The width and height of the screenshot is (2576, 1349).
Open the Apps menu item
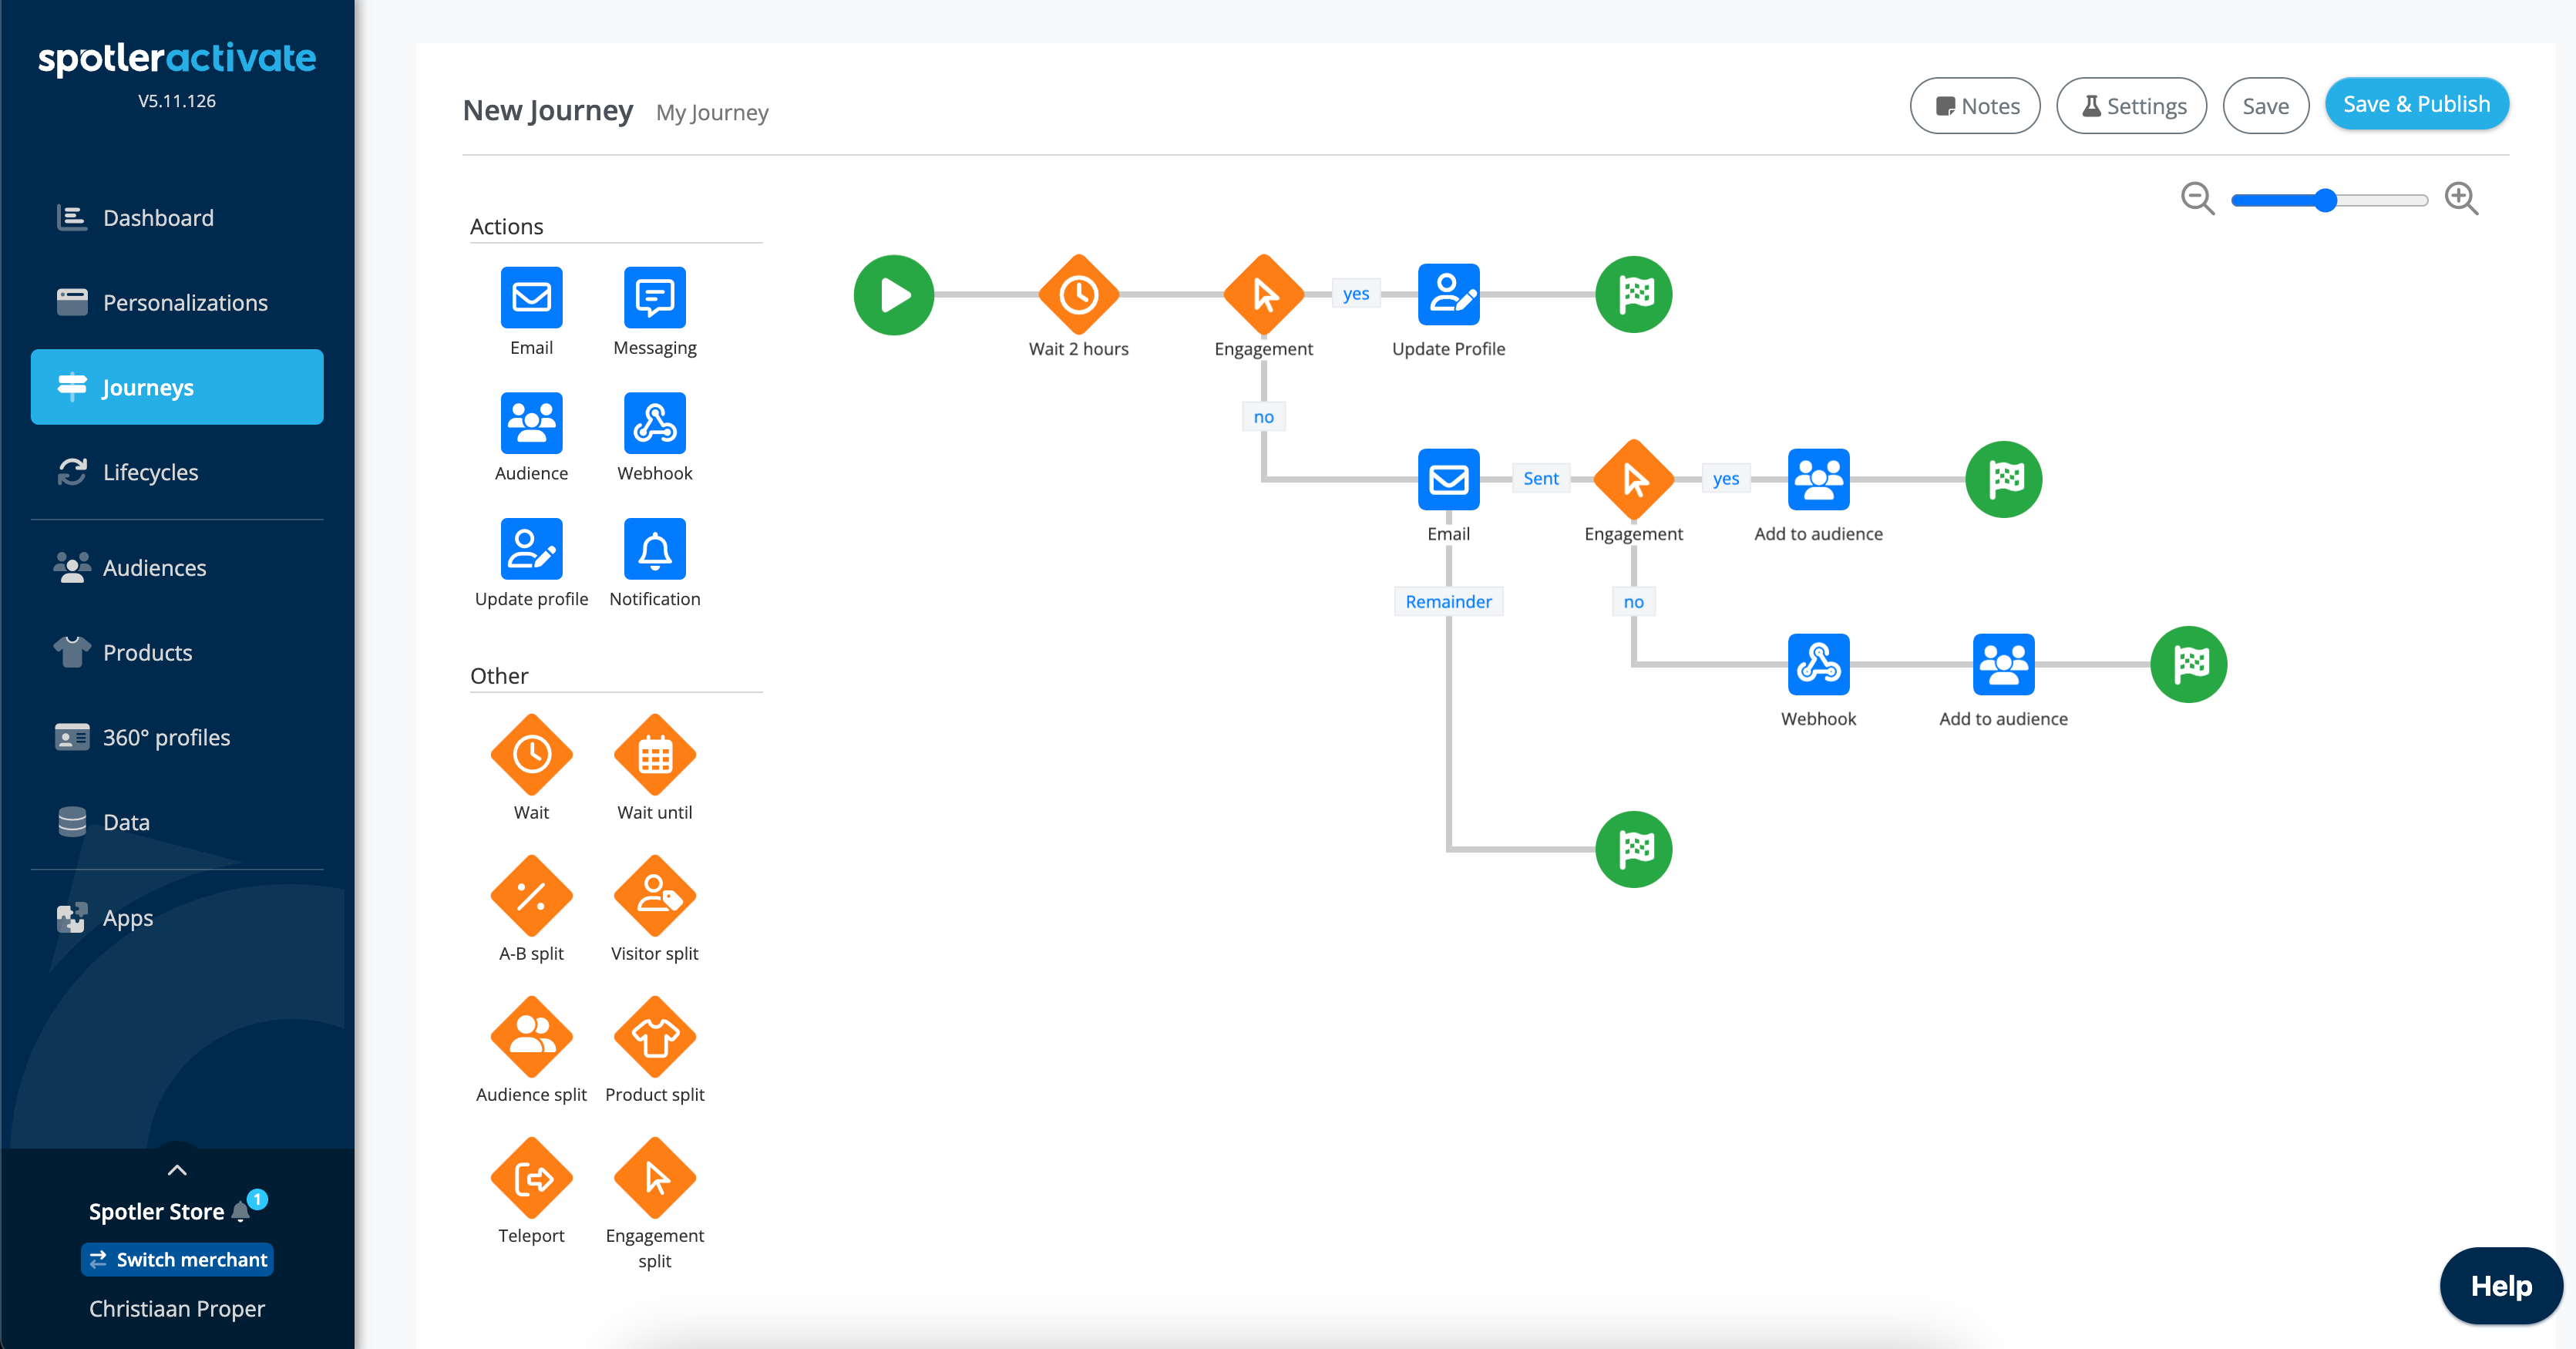tap(177, 917)
